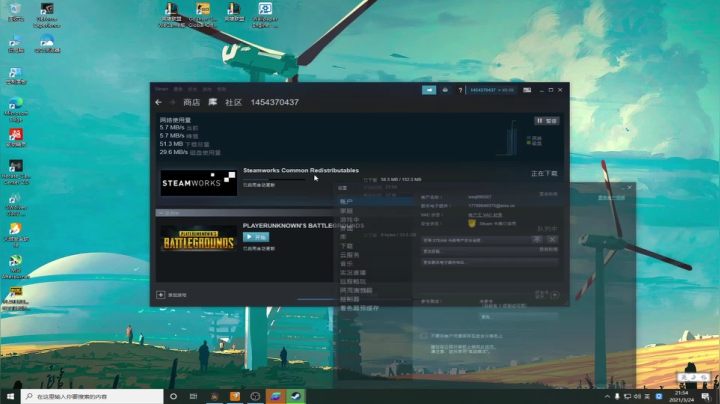Image resolution: width=720 pixels, height=404 pixels.
Task: Open the Hecate Game Center desktop shortcut
Action: pos(16,172)
